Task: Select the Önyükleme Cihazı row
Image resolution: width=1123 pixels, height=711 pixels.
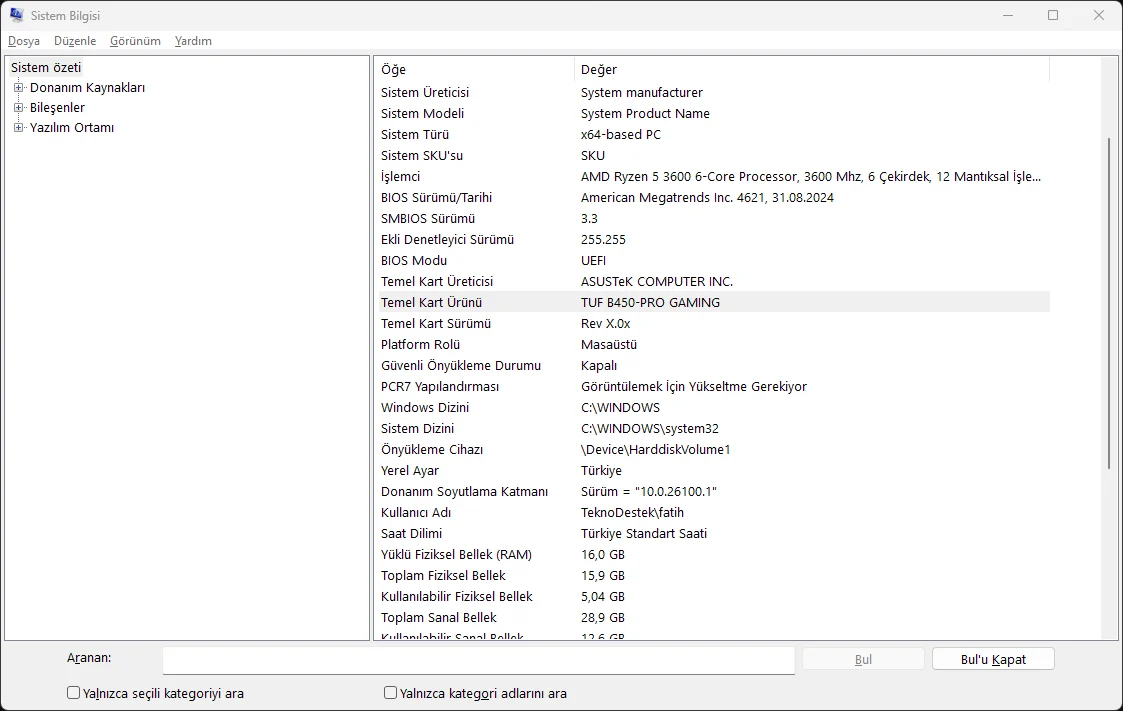Action: (714, 450)
